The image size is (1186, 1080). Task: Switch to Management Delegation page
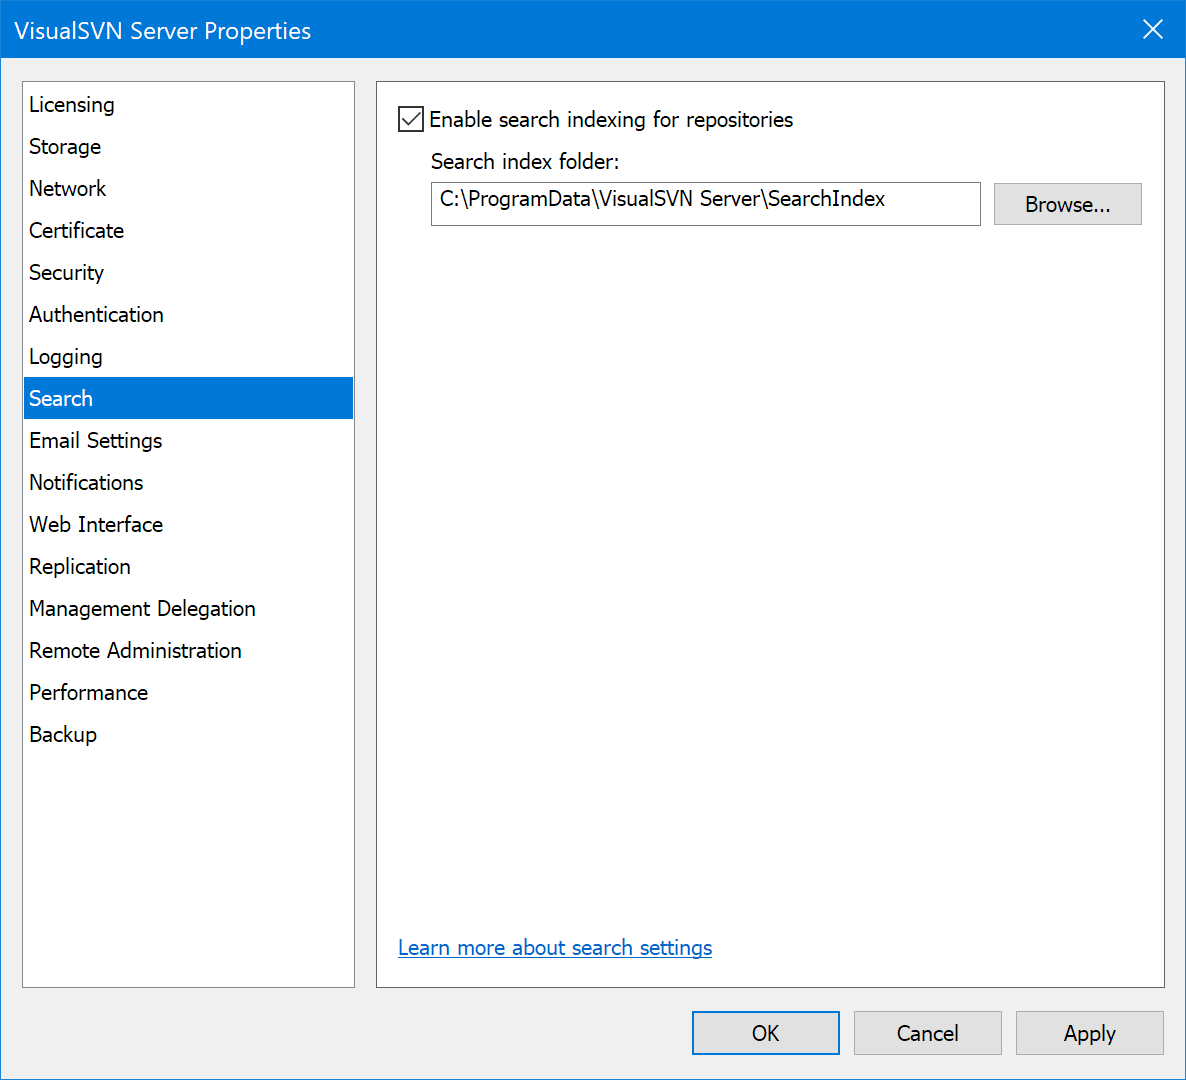point(188,608)
